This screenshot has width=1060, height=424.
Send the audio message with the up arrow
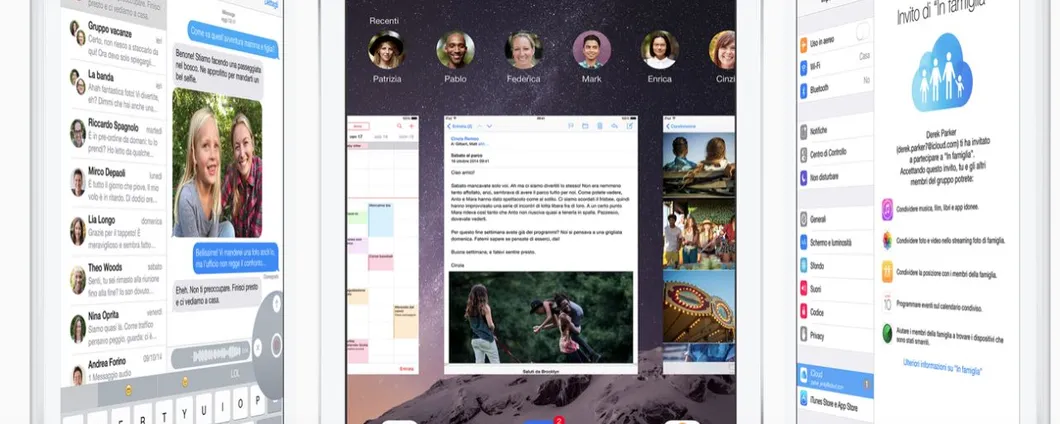coord(276,304)
